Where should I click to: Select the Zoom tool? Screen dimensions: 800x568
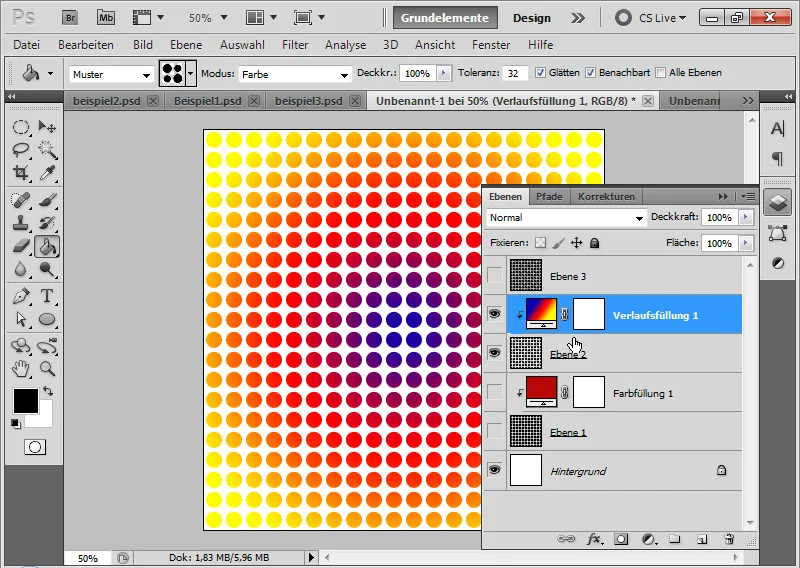[47, 368]
